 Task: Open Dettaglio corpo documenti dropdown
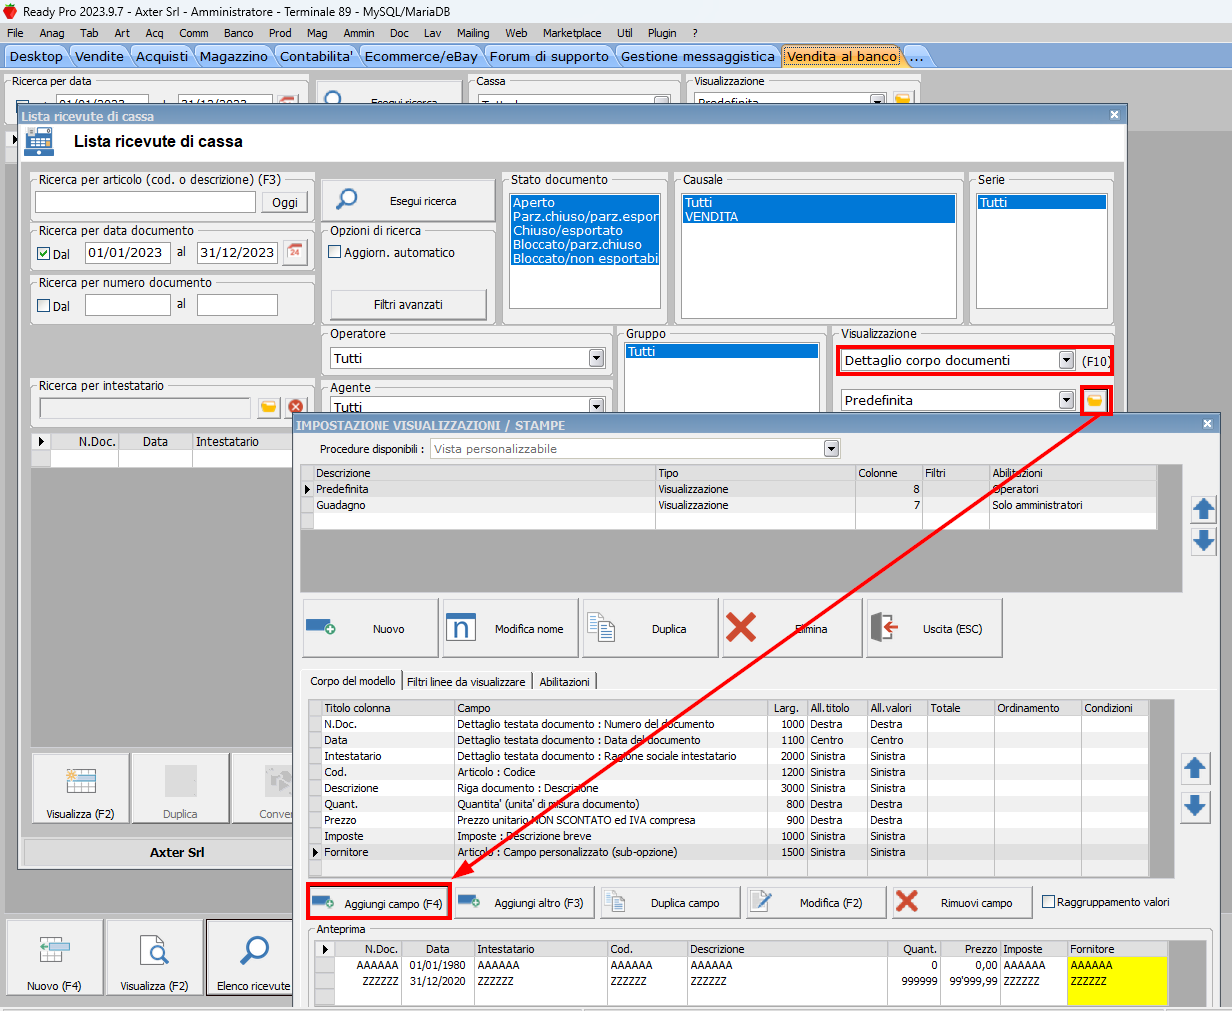pyautogui.click(x=1066, y=360)
